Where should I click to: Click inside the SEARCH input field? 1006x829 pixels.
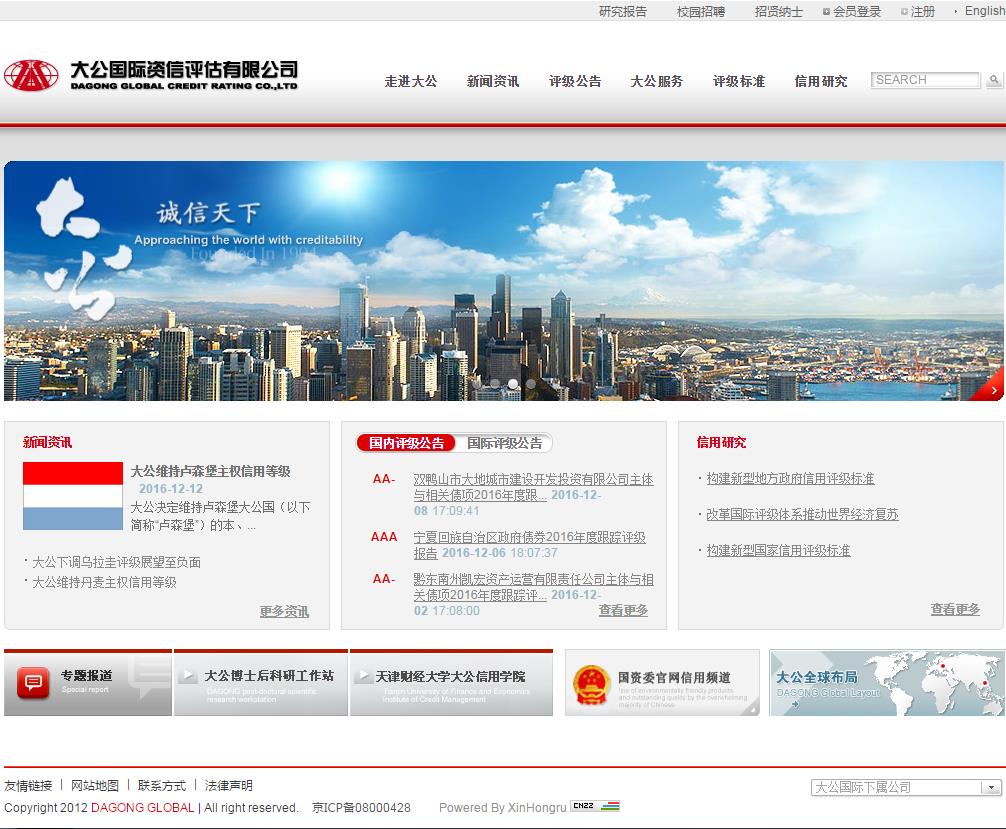925,80
